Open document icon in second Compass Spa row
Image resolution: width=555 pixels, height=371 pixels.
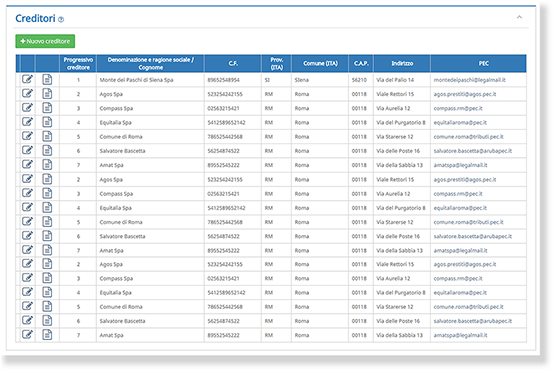click(47, 193)
